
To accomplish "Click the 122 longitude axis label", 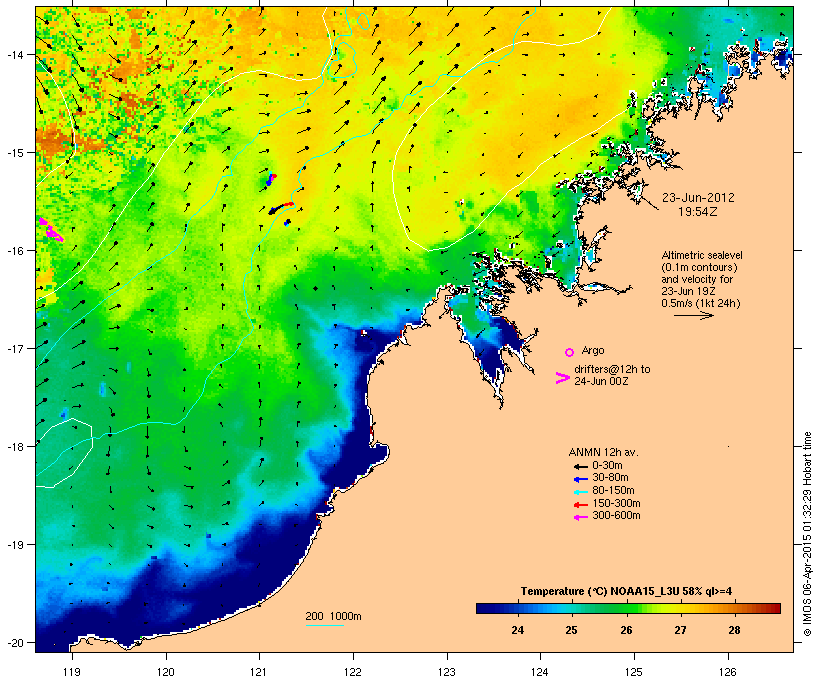I will pyautogui.click(x=353, y=672).
